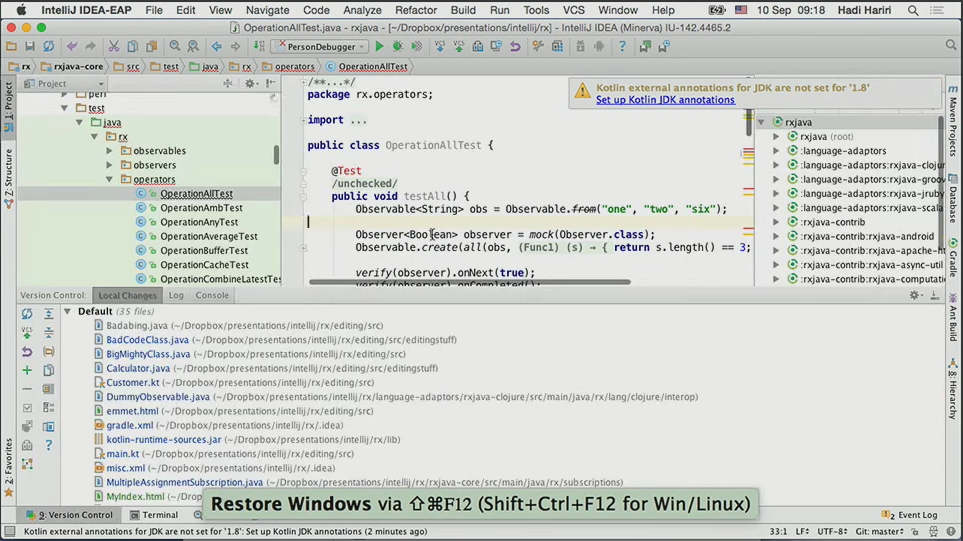
Task: Click operators breadcrumb in navigation bar
Action: click(289, 66)
